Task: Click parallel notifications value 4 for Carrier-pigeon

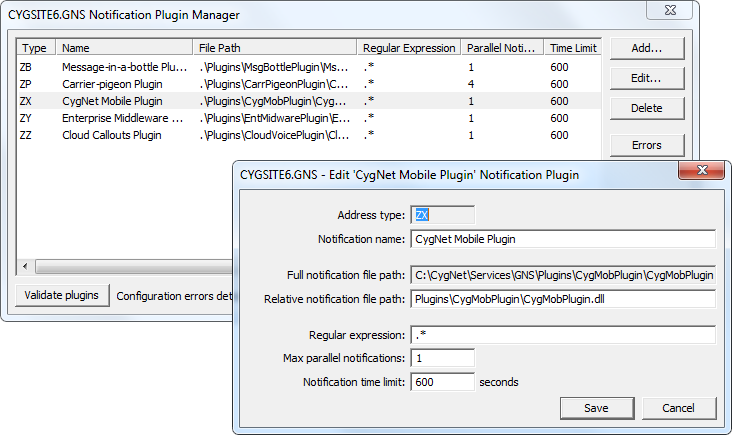Action: tap(471, 84)
